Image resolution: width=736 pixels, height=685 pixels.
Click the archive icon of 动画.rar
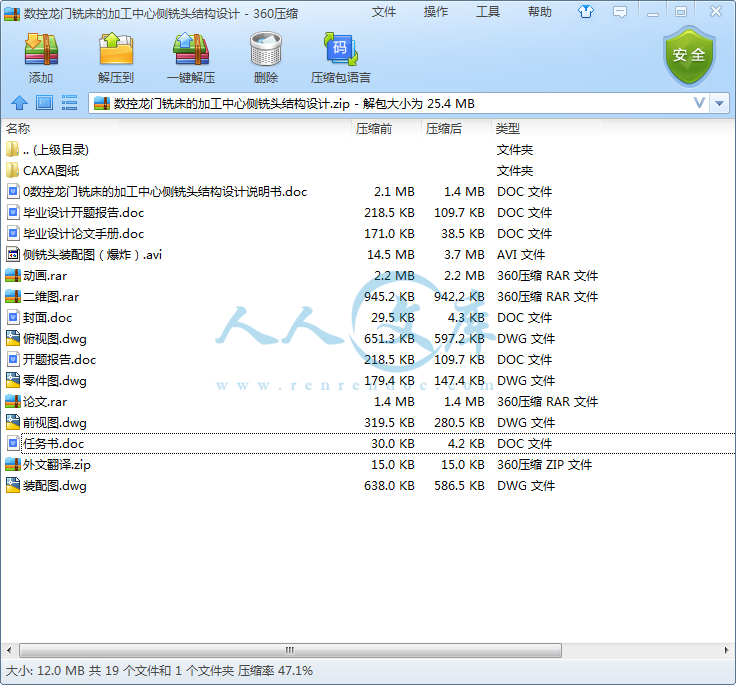point(13,276)
